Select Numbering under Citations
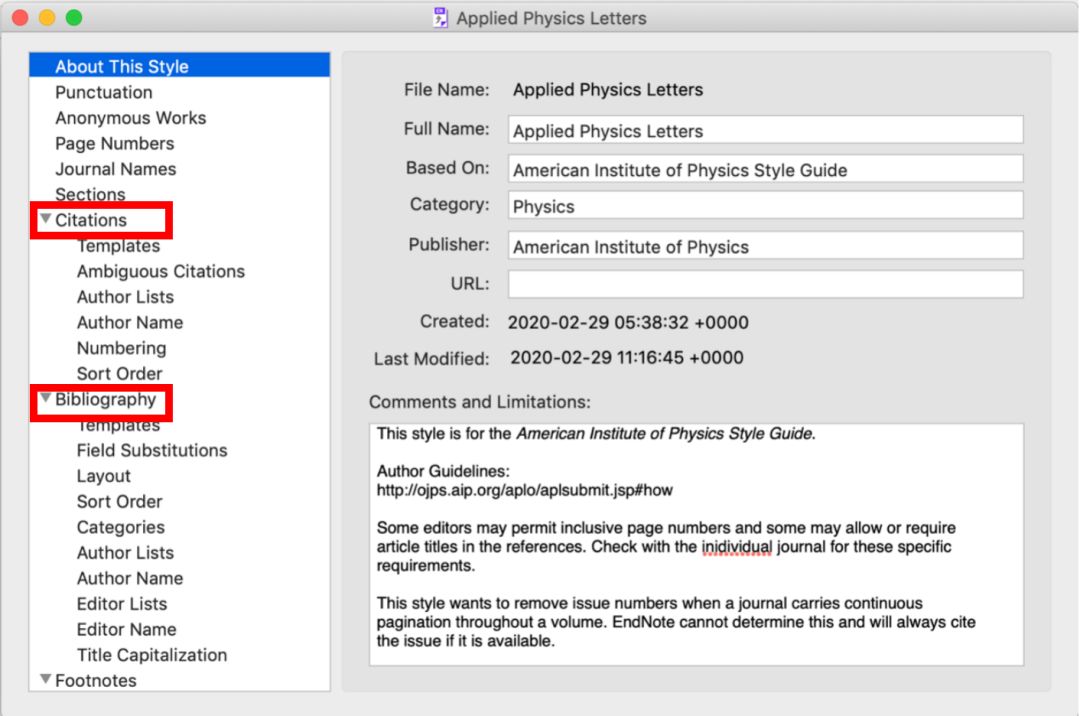This screenshot has width=1080, height=716. [121, 348]
